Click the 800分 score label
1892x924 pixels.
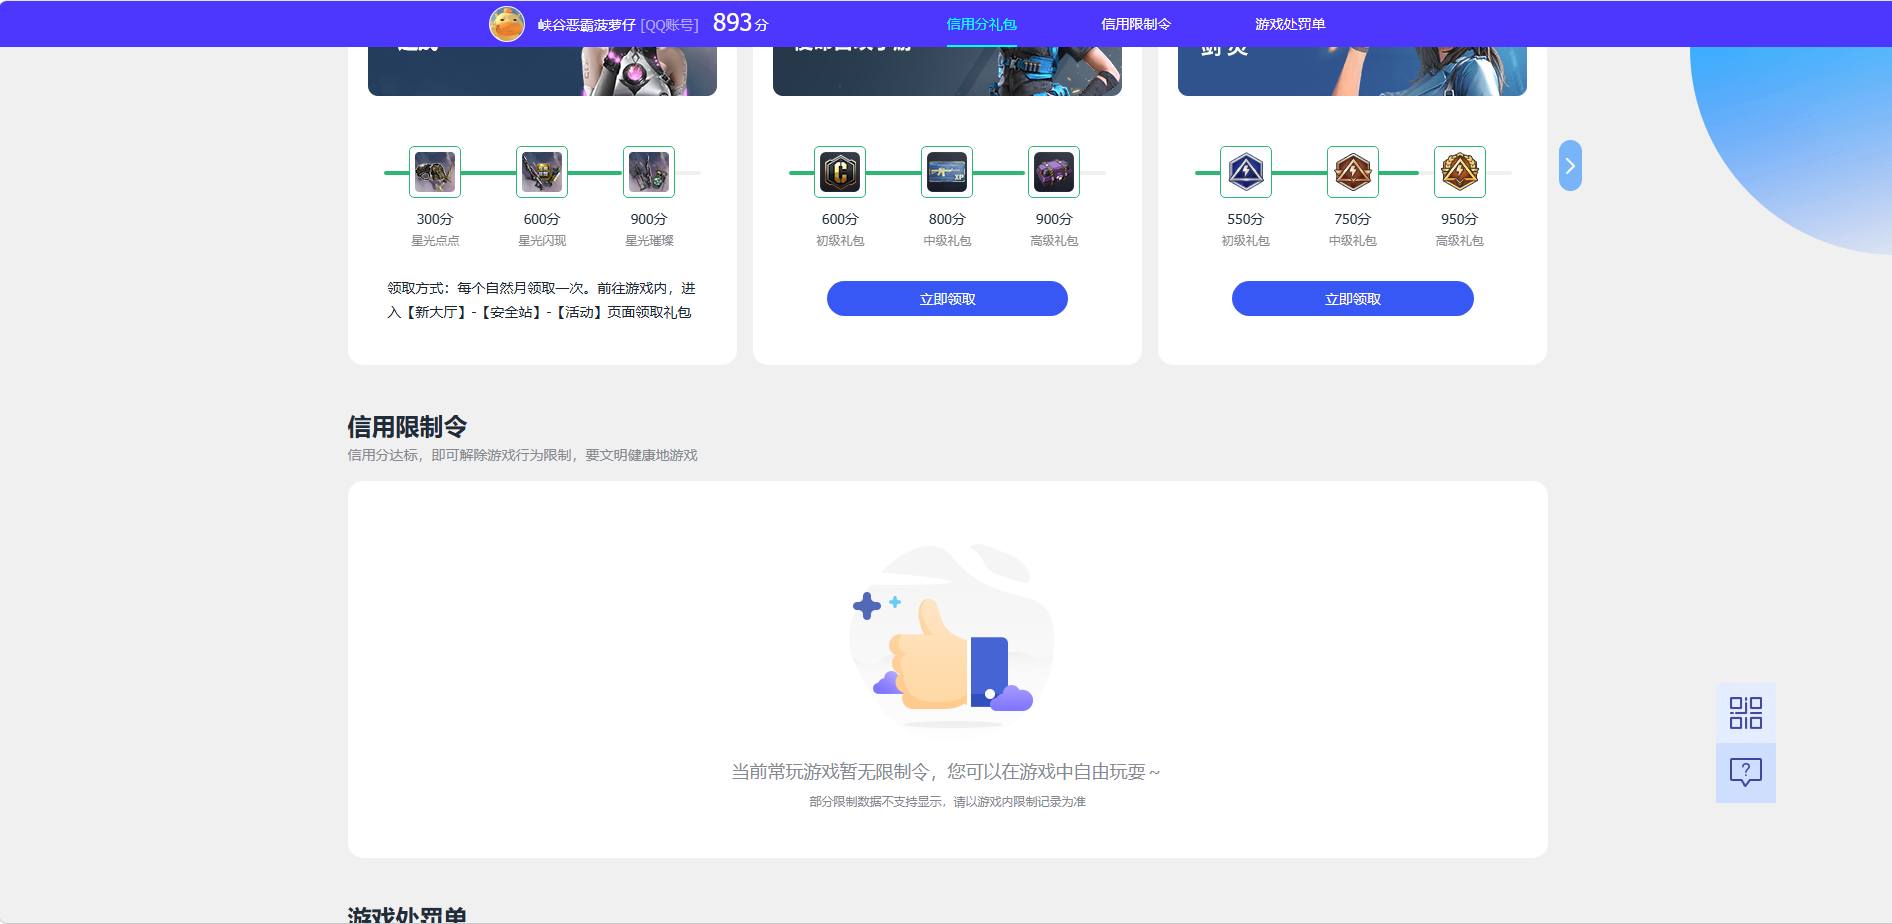(x=947, y=219)
